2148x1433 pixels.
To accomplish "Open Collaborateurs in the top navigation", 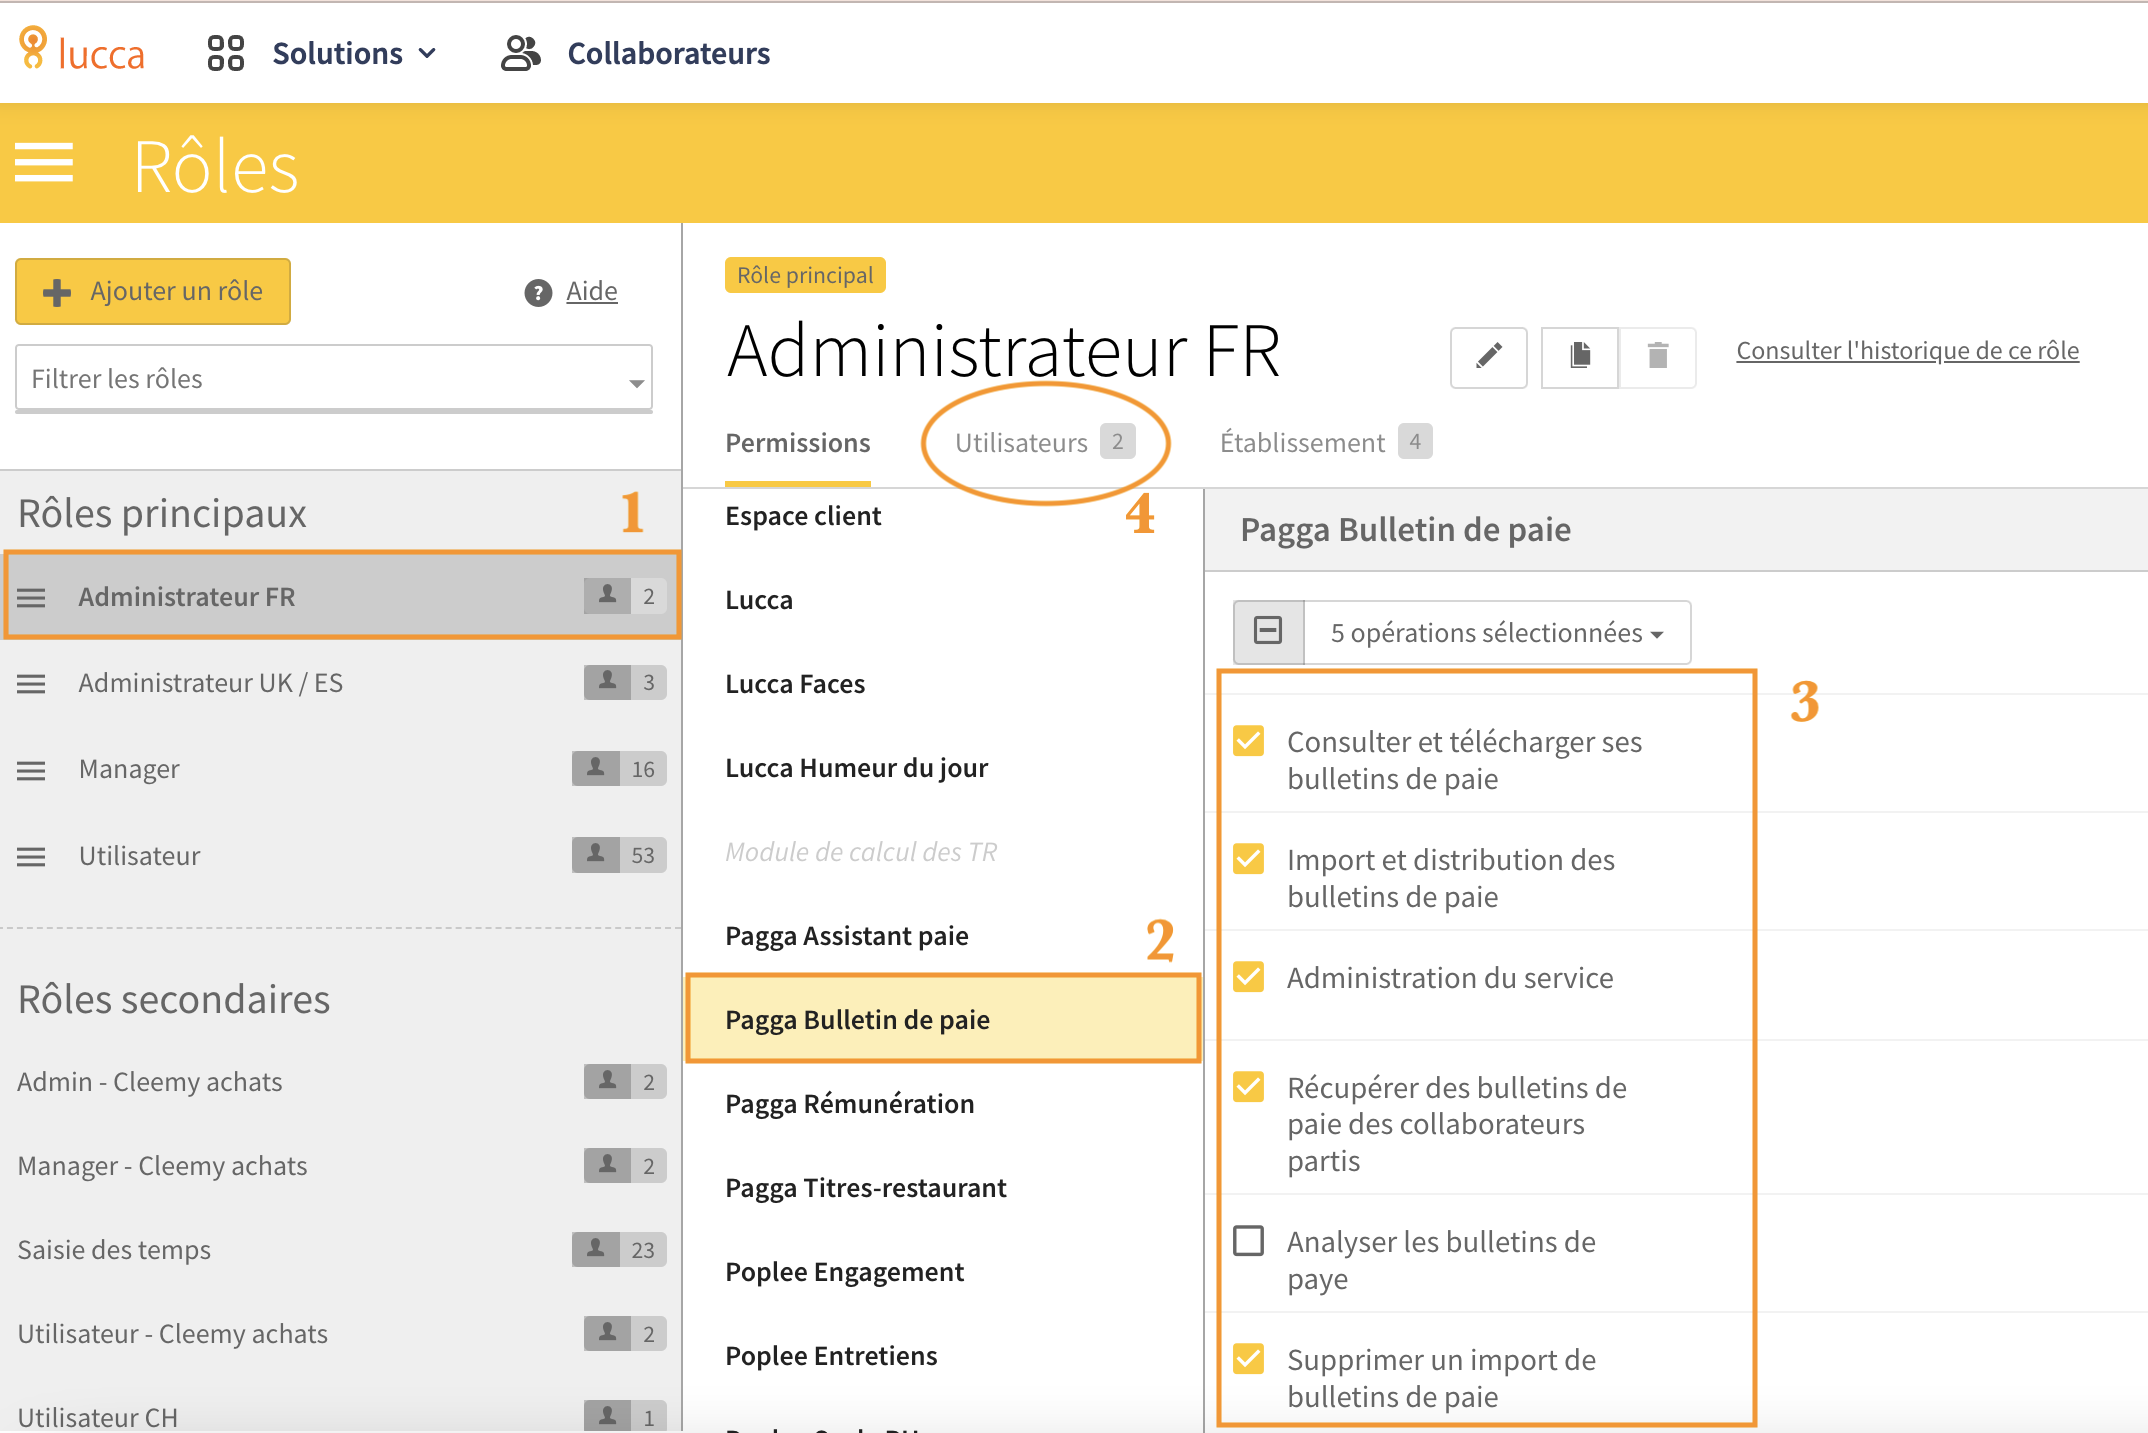I will 669,53.
